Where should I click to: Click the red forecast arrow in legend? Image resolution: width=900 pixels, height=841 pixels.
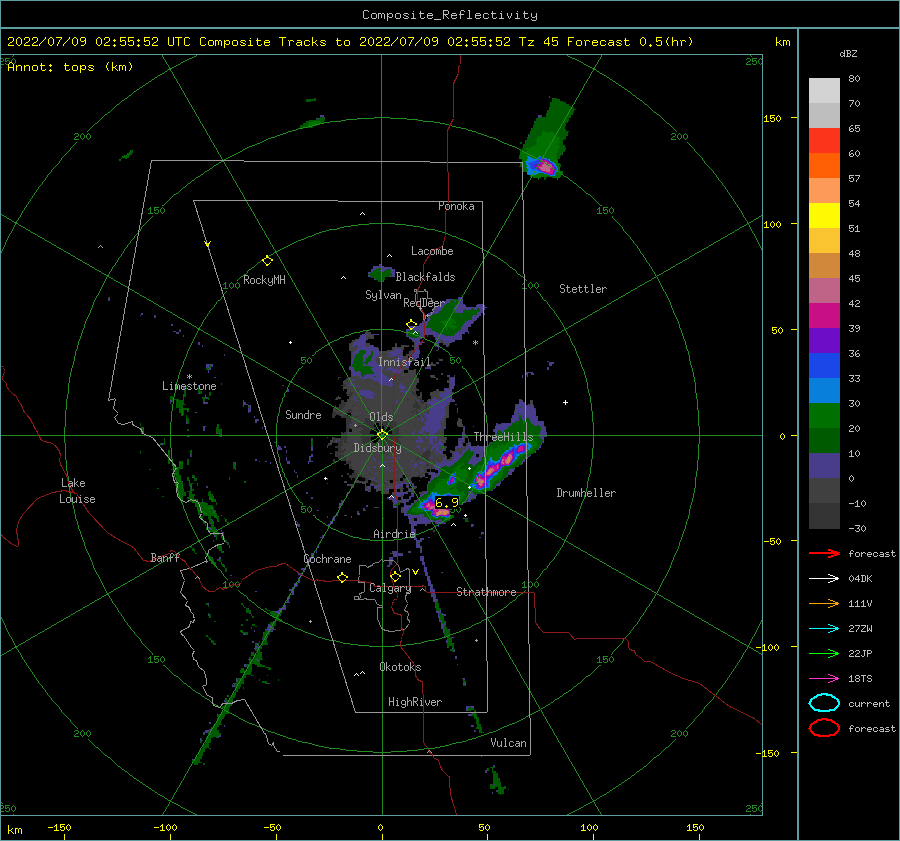[x=824, y=553]
